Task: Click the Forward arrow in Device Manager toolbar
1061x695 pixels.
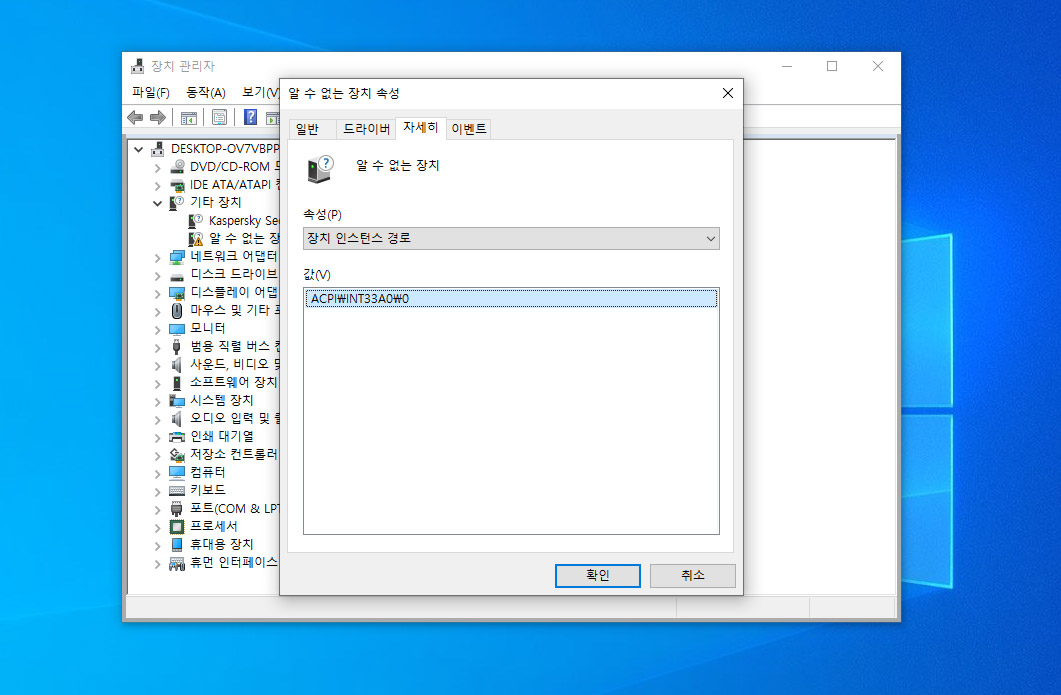Action: pos(157,118)
